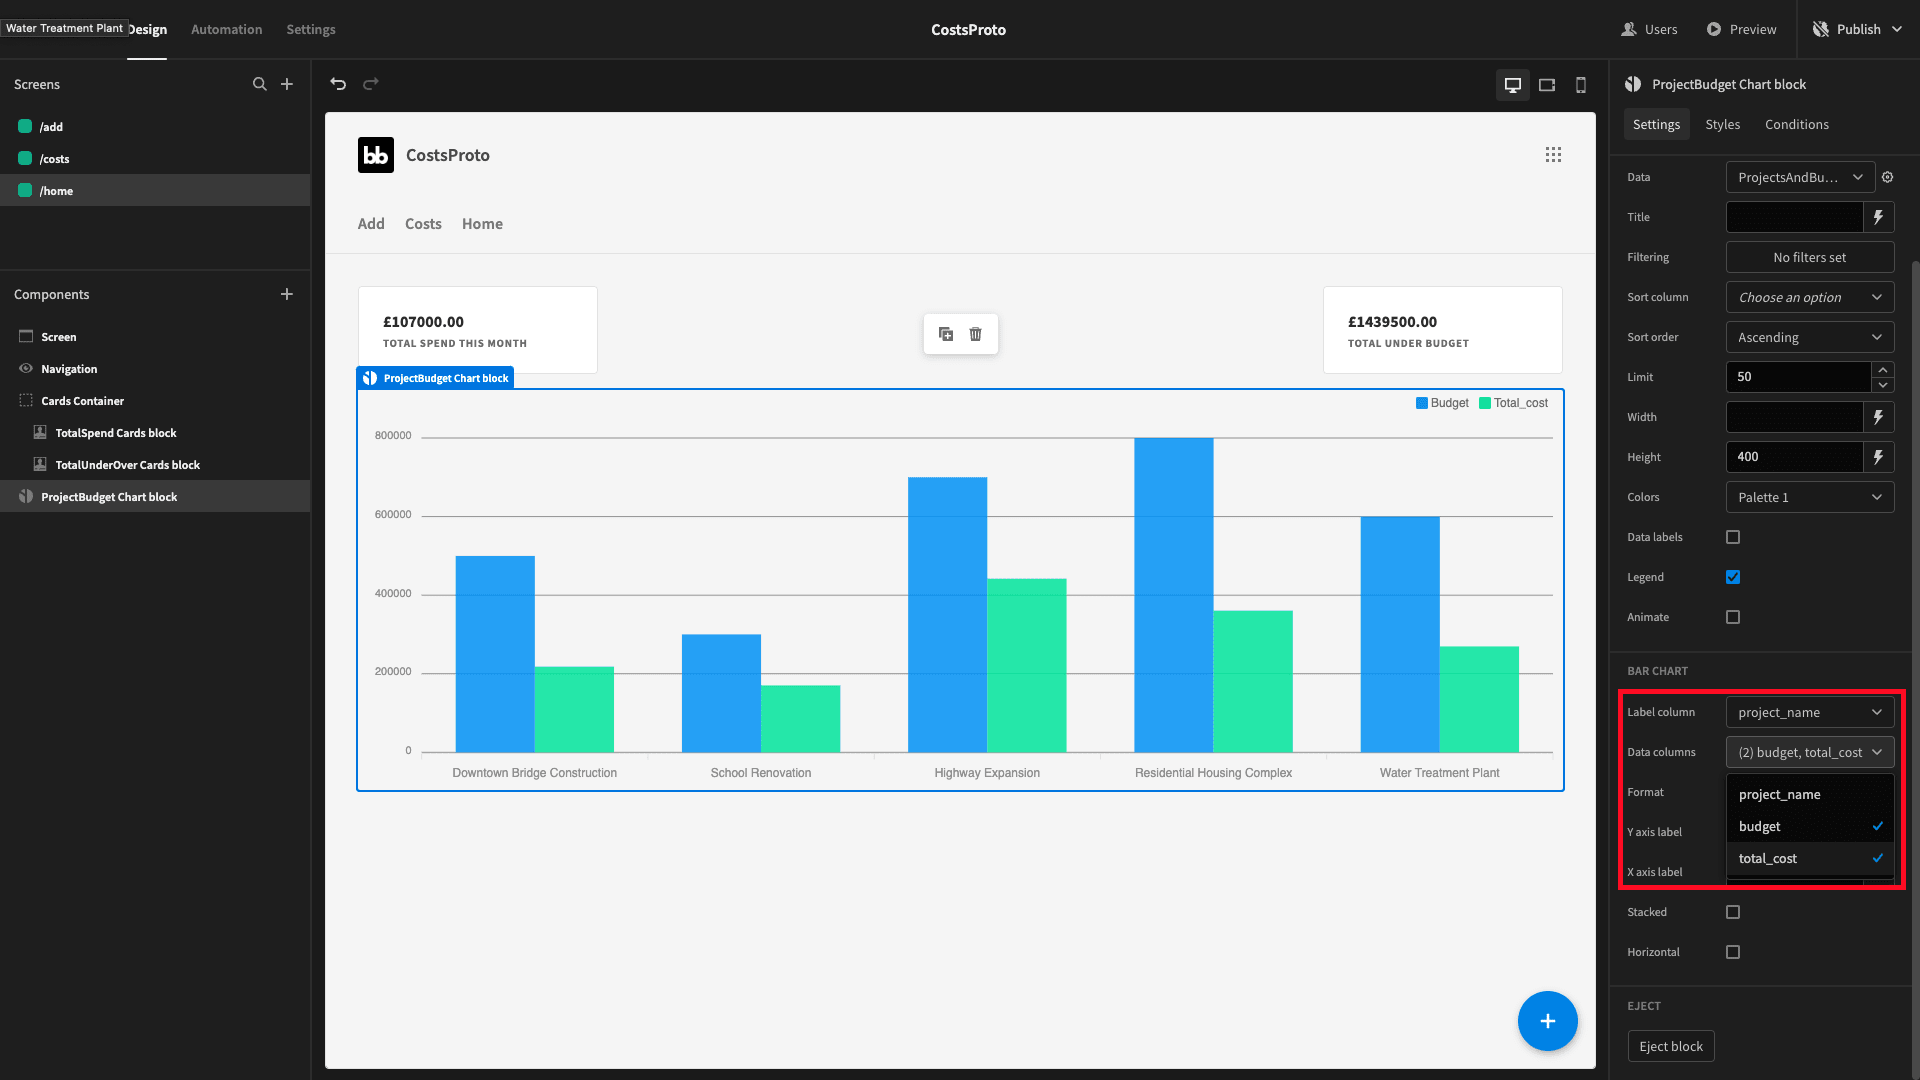Click the Eject block button

(x=1671, y=1046)
